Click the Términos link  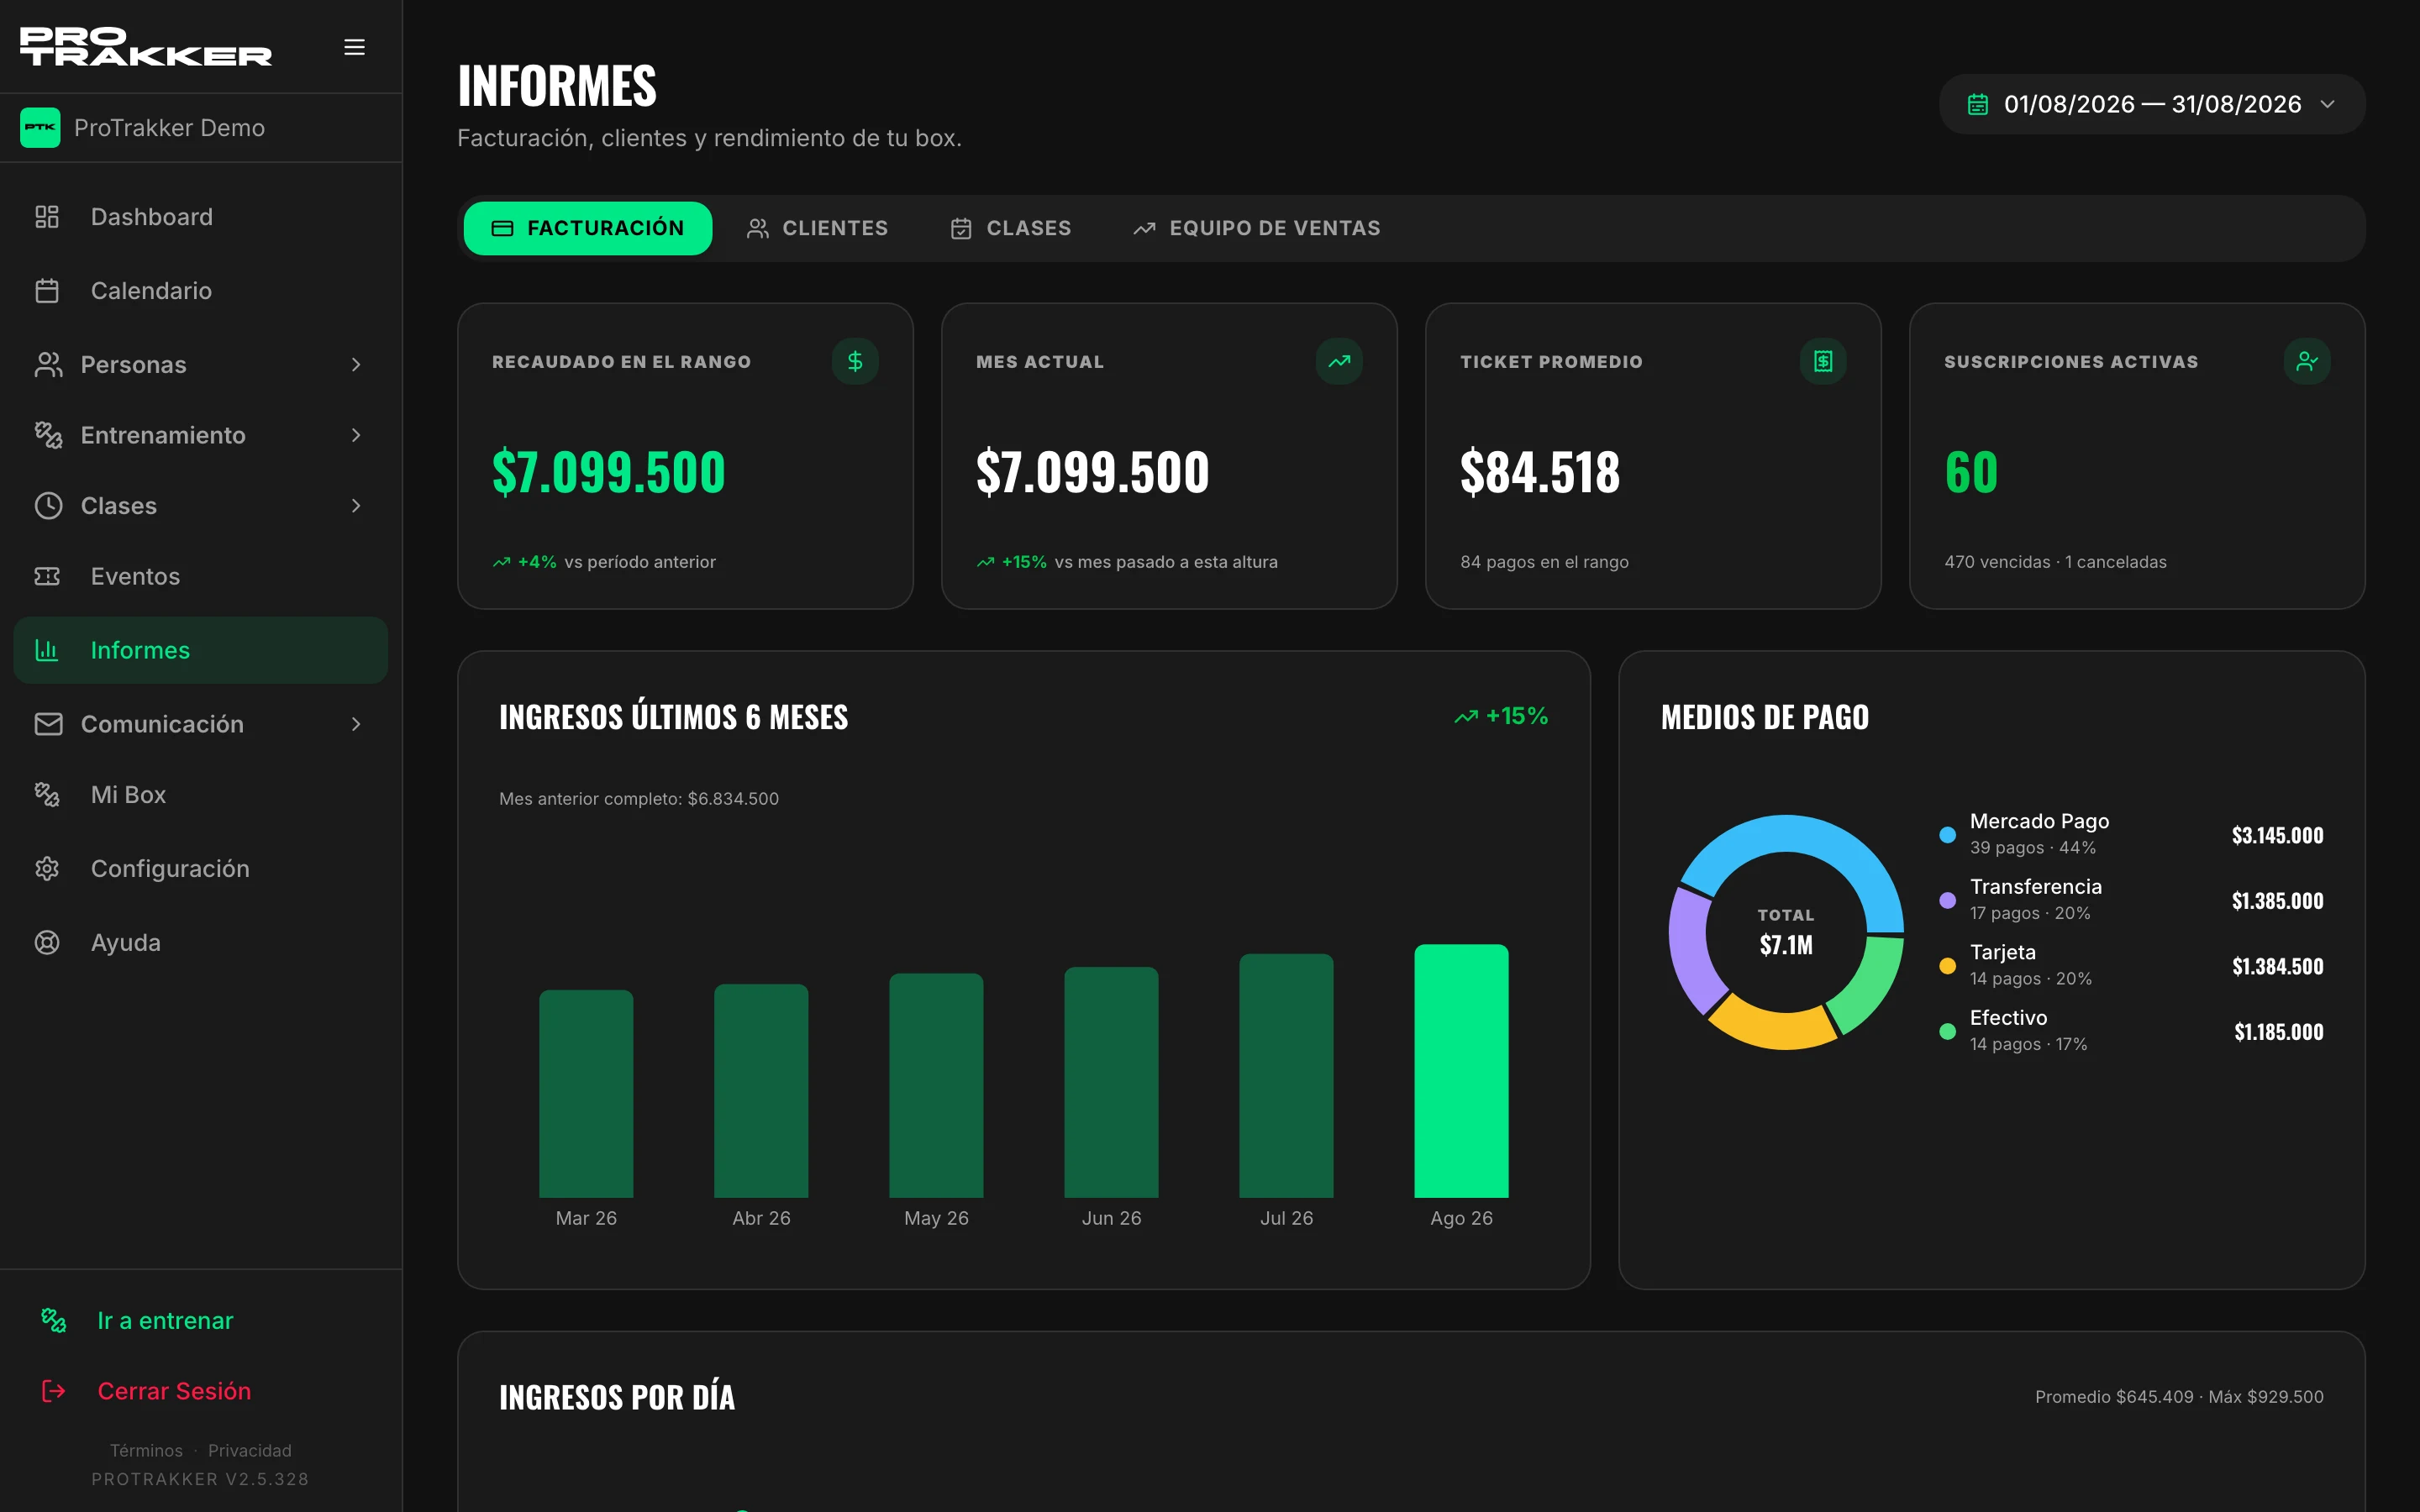point(146,1450)
